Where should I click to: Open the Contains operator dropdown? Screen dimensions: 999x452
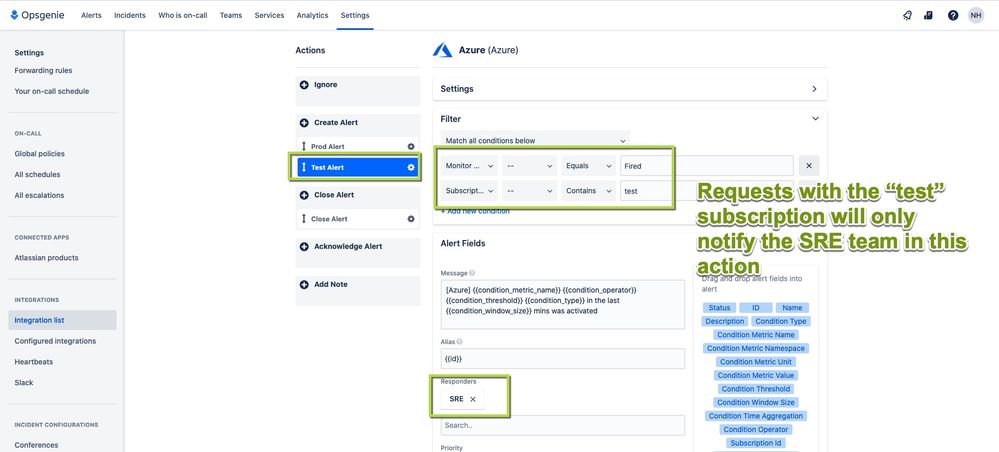pyautogui.click(x=588, y=191)
